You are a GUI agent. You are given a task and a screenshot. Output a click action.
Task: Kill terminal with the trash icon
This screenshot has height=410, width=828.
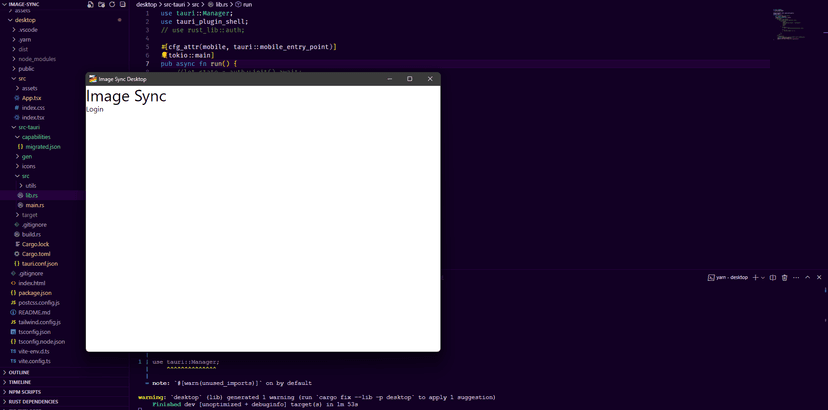click(x=784, y=277)
